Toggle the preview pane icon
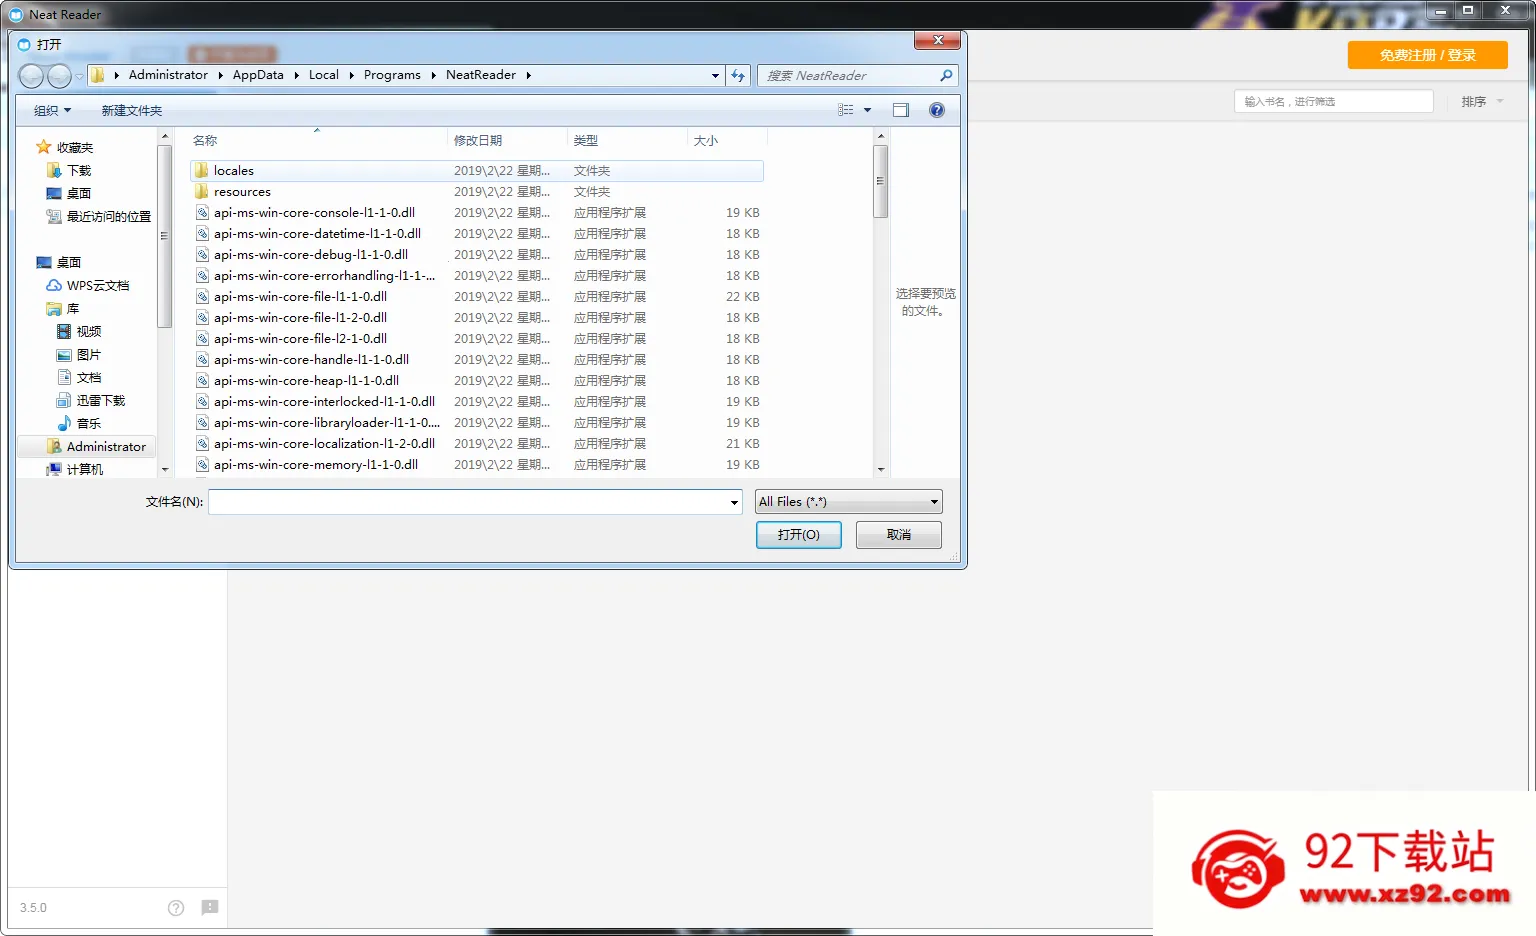Image resolution: width=1536 pixels, height=936 pixels. point(901,110)
